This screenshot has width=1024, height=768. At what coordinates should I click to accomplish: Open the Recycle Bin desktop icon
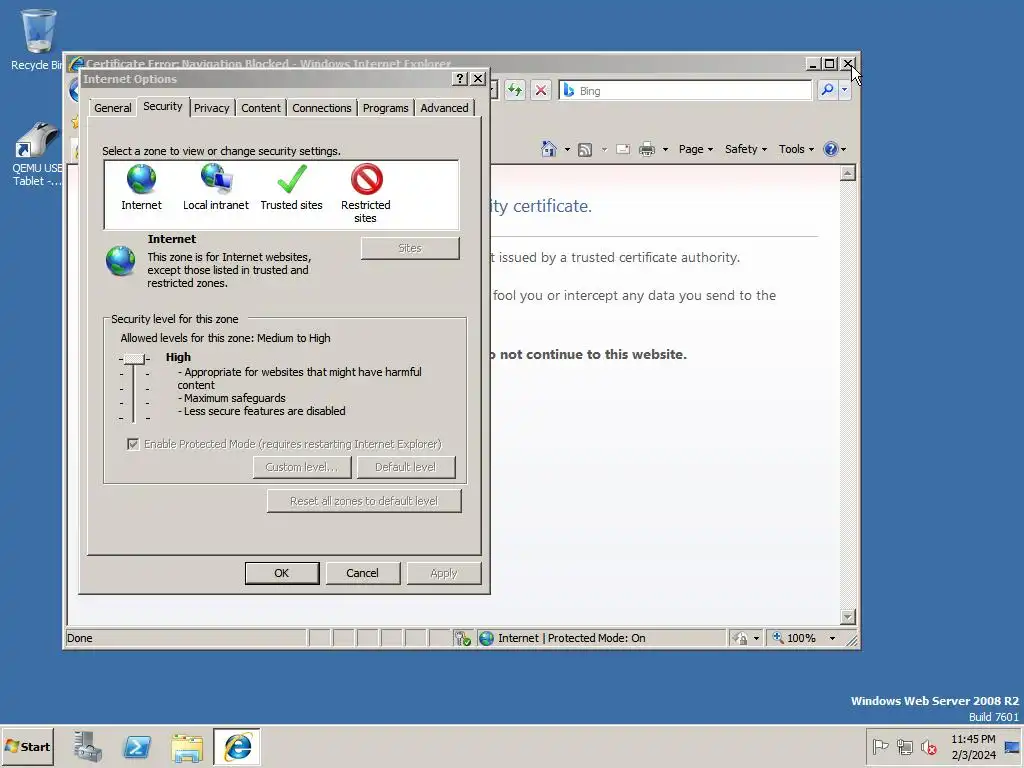38,39
